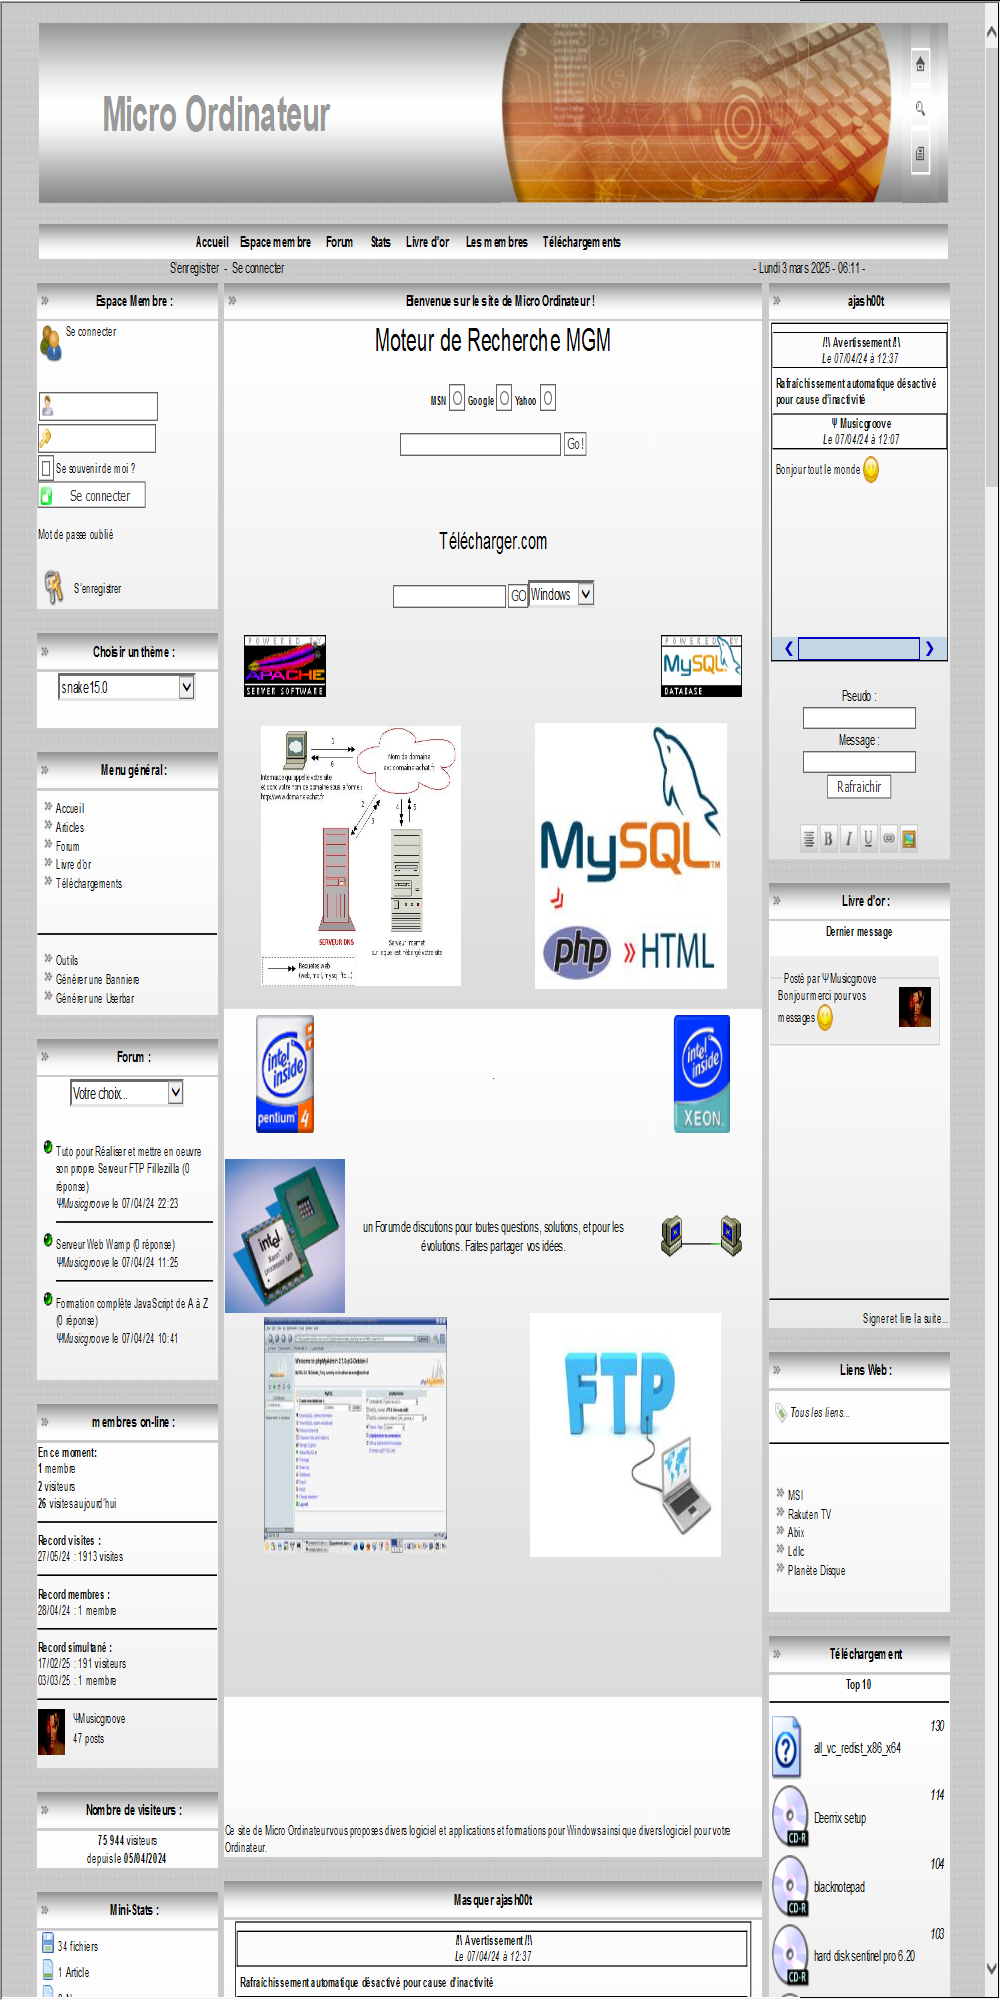Open Téléchargements in top navigation

[x=581, y=242]
